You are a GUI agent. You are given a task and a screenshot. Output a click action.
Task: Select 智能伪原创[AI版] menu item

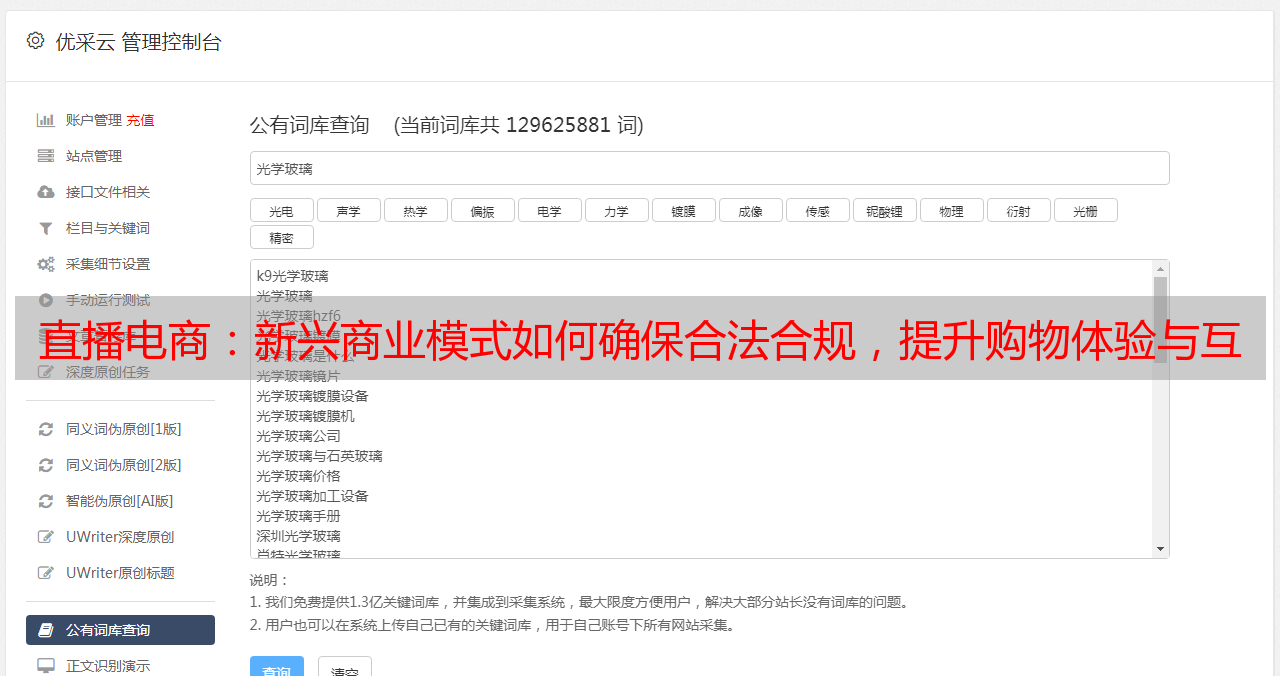coord(120,501)
